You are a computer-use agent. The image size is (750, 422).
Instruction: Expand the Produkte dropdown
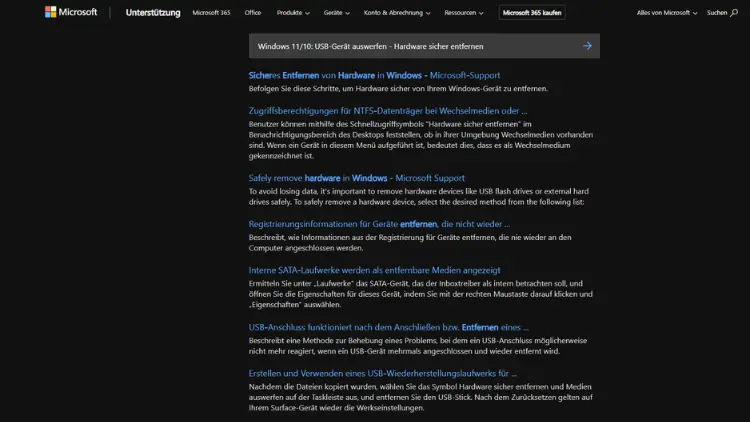[x=293, y=13]
